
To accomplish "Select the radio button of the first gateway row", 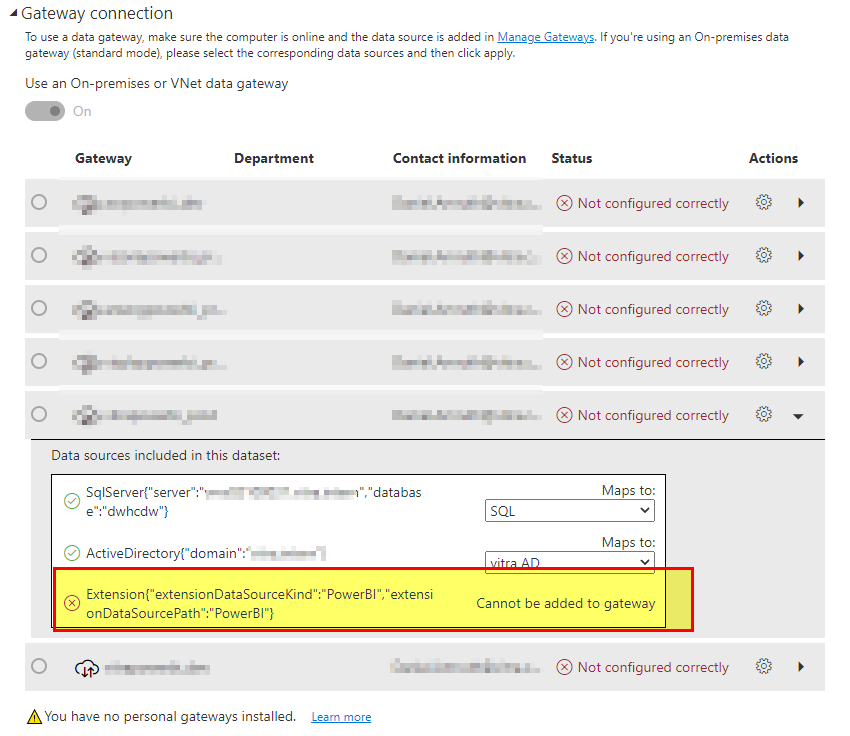I will pos(39,202).
